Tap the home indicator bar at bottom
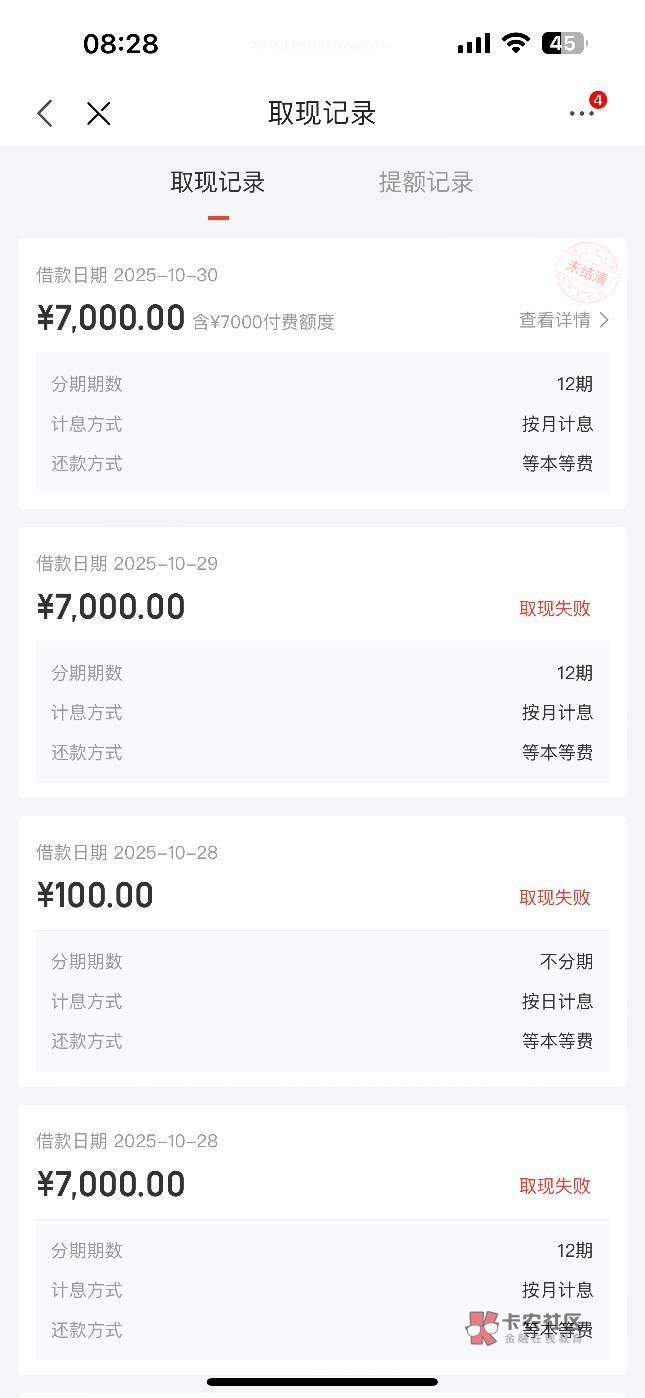 coord(322,1382)
